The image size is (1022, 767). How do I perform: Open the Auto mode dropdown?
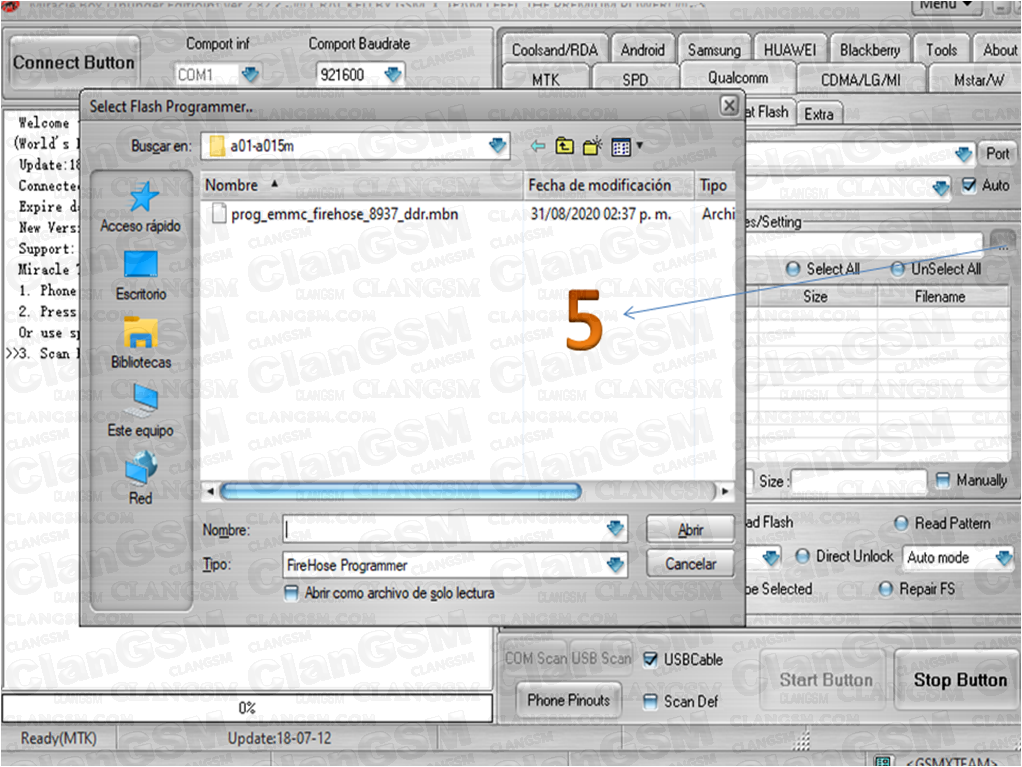click(957, 556)
